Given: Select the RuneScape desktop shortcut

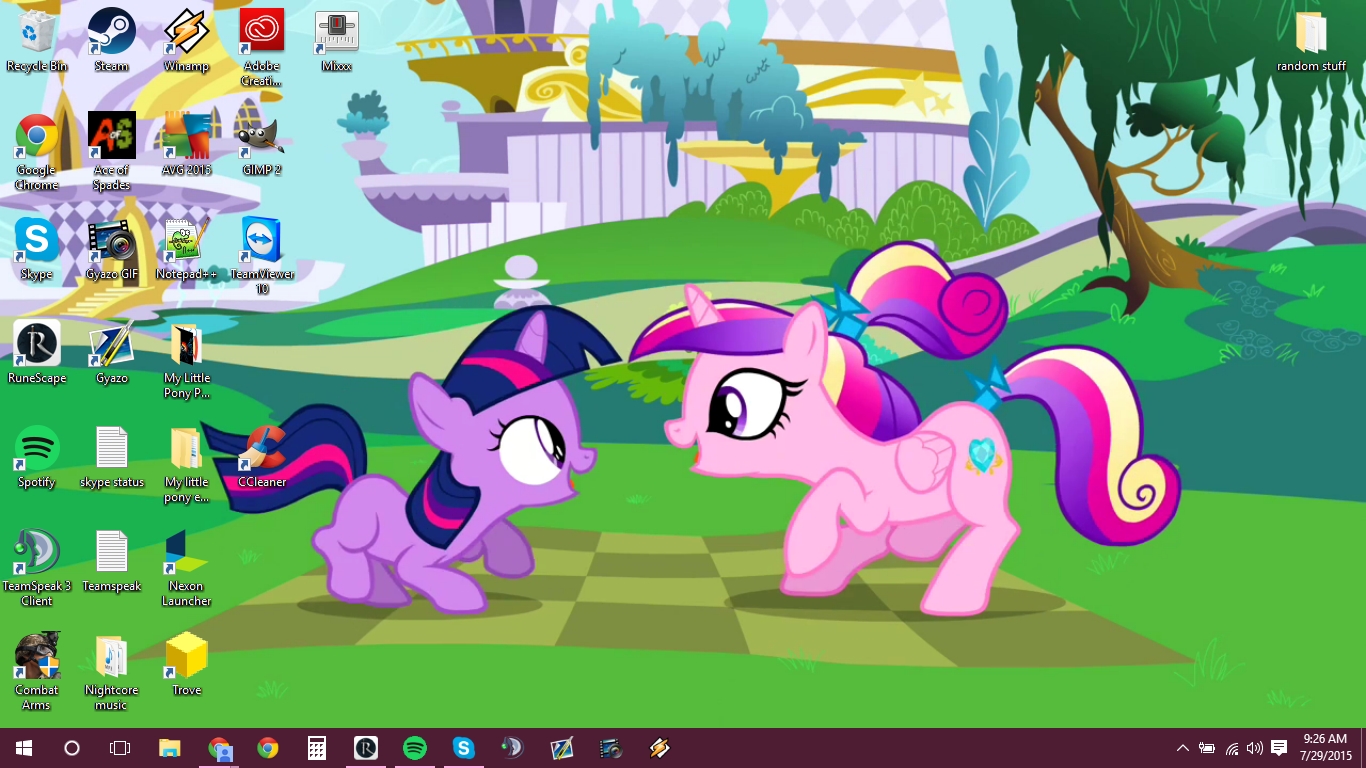Looking at the screenshot, I should [37, 353].
